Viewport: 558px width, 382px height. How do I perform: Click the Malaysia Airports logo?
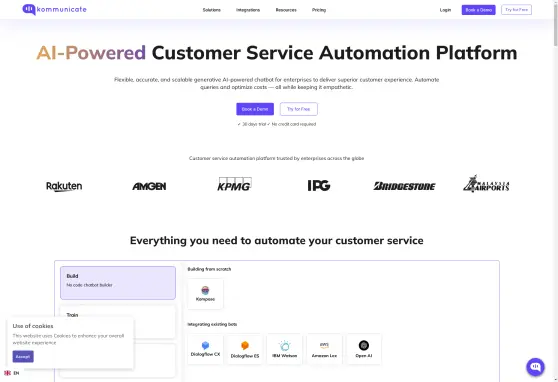486,184
